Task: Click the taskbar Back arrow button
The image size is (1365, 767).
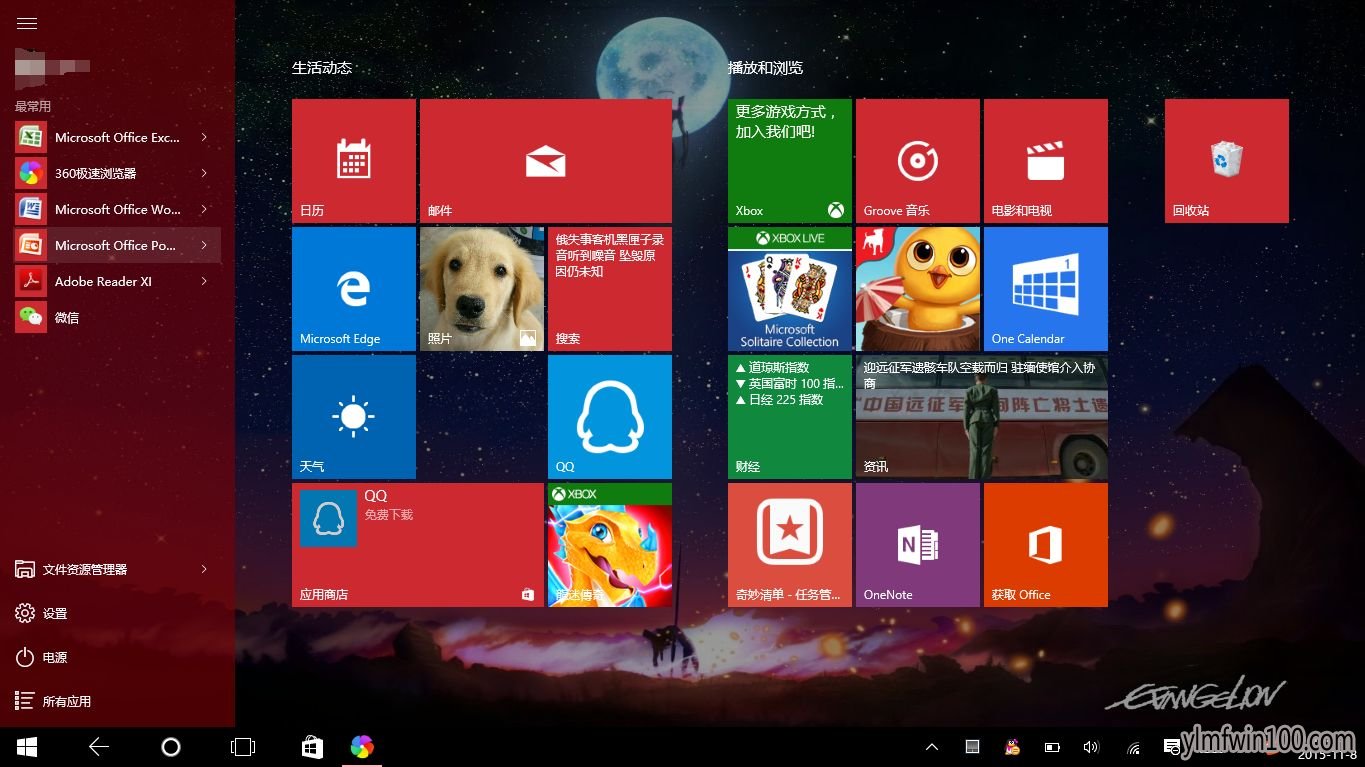Action: point(98,746)
